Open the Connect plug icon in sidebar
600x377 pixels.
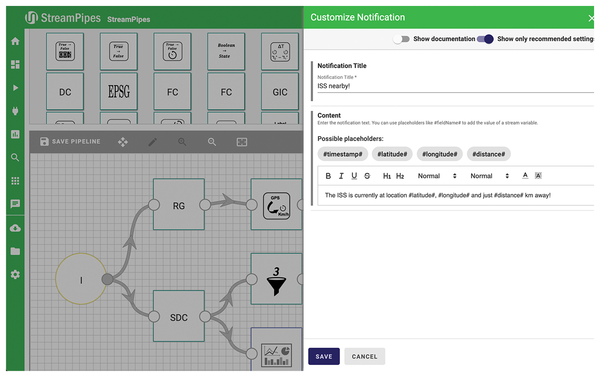pos(15,111)
